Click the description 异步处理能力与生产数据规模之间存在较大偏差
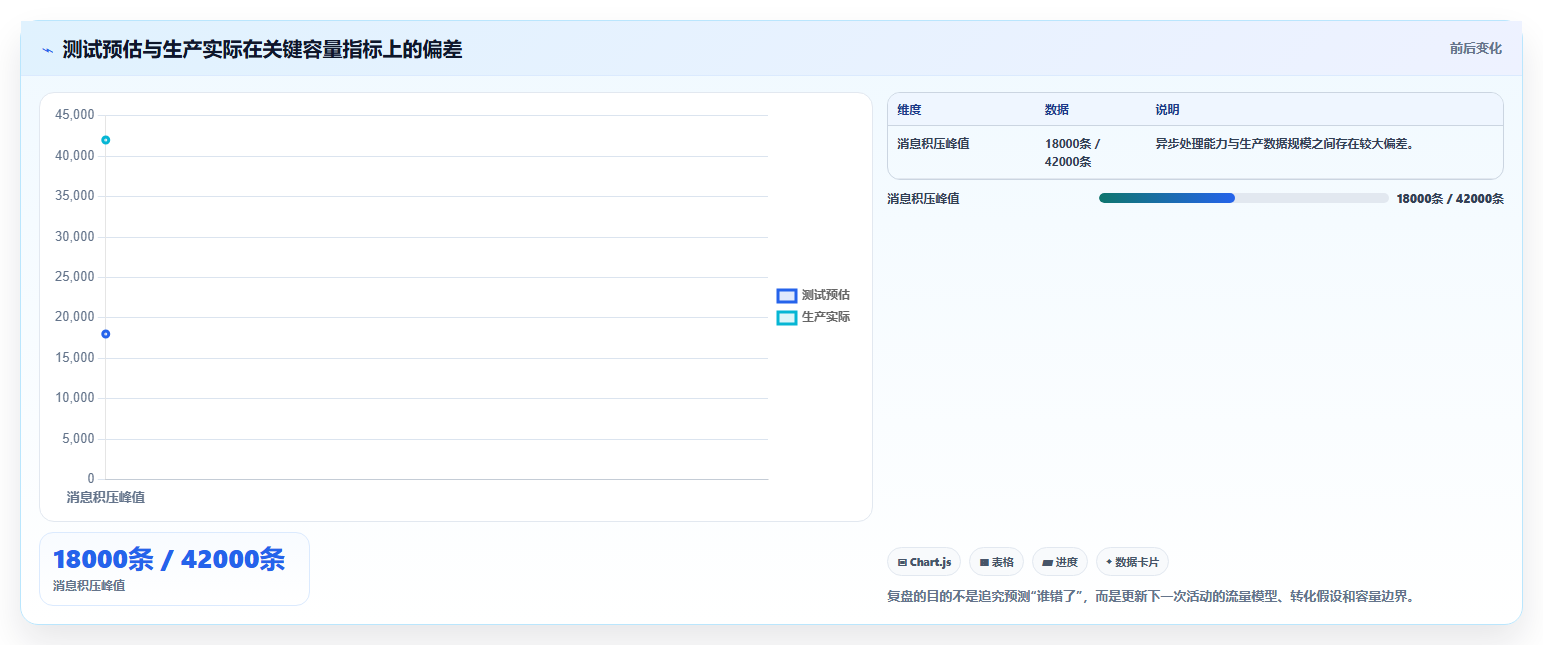1543x645 pixels. click(x=1284, y=144)
